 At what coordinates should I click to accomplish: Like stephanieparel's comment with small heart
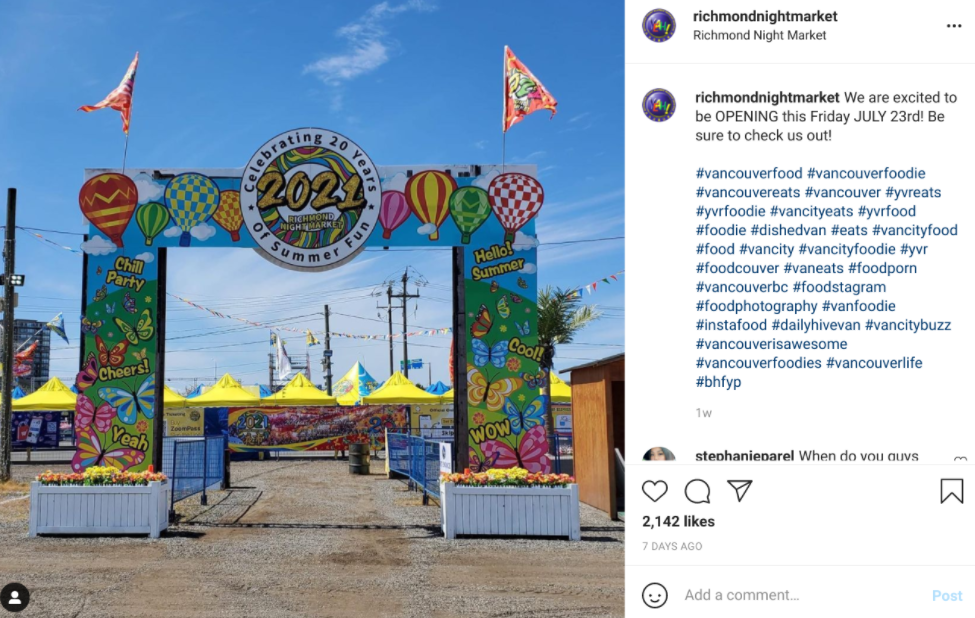pos(959,459)
